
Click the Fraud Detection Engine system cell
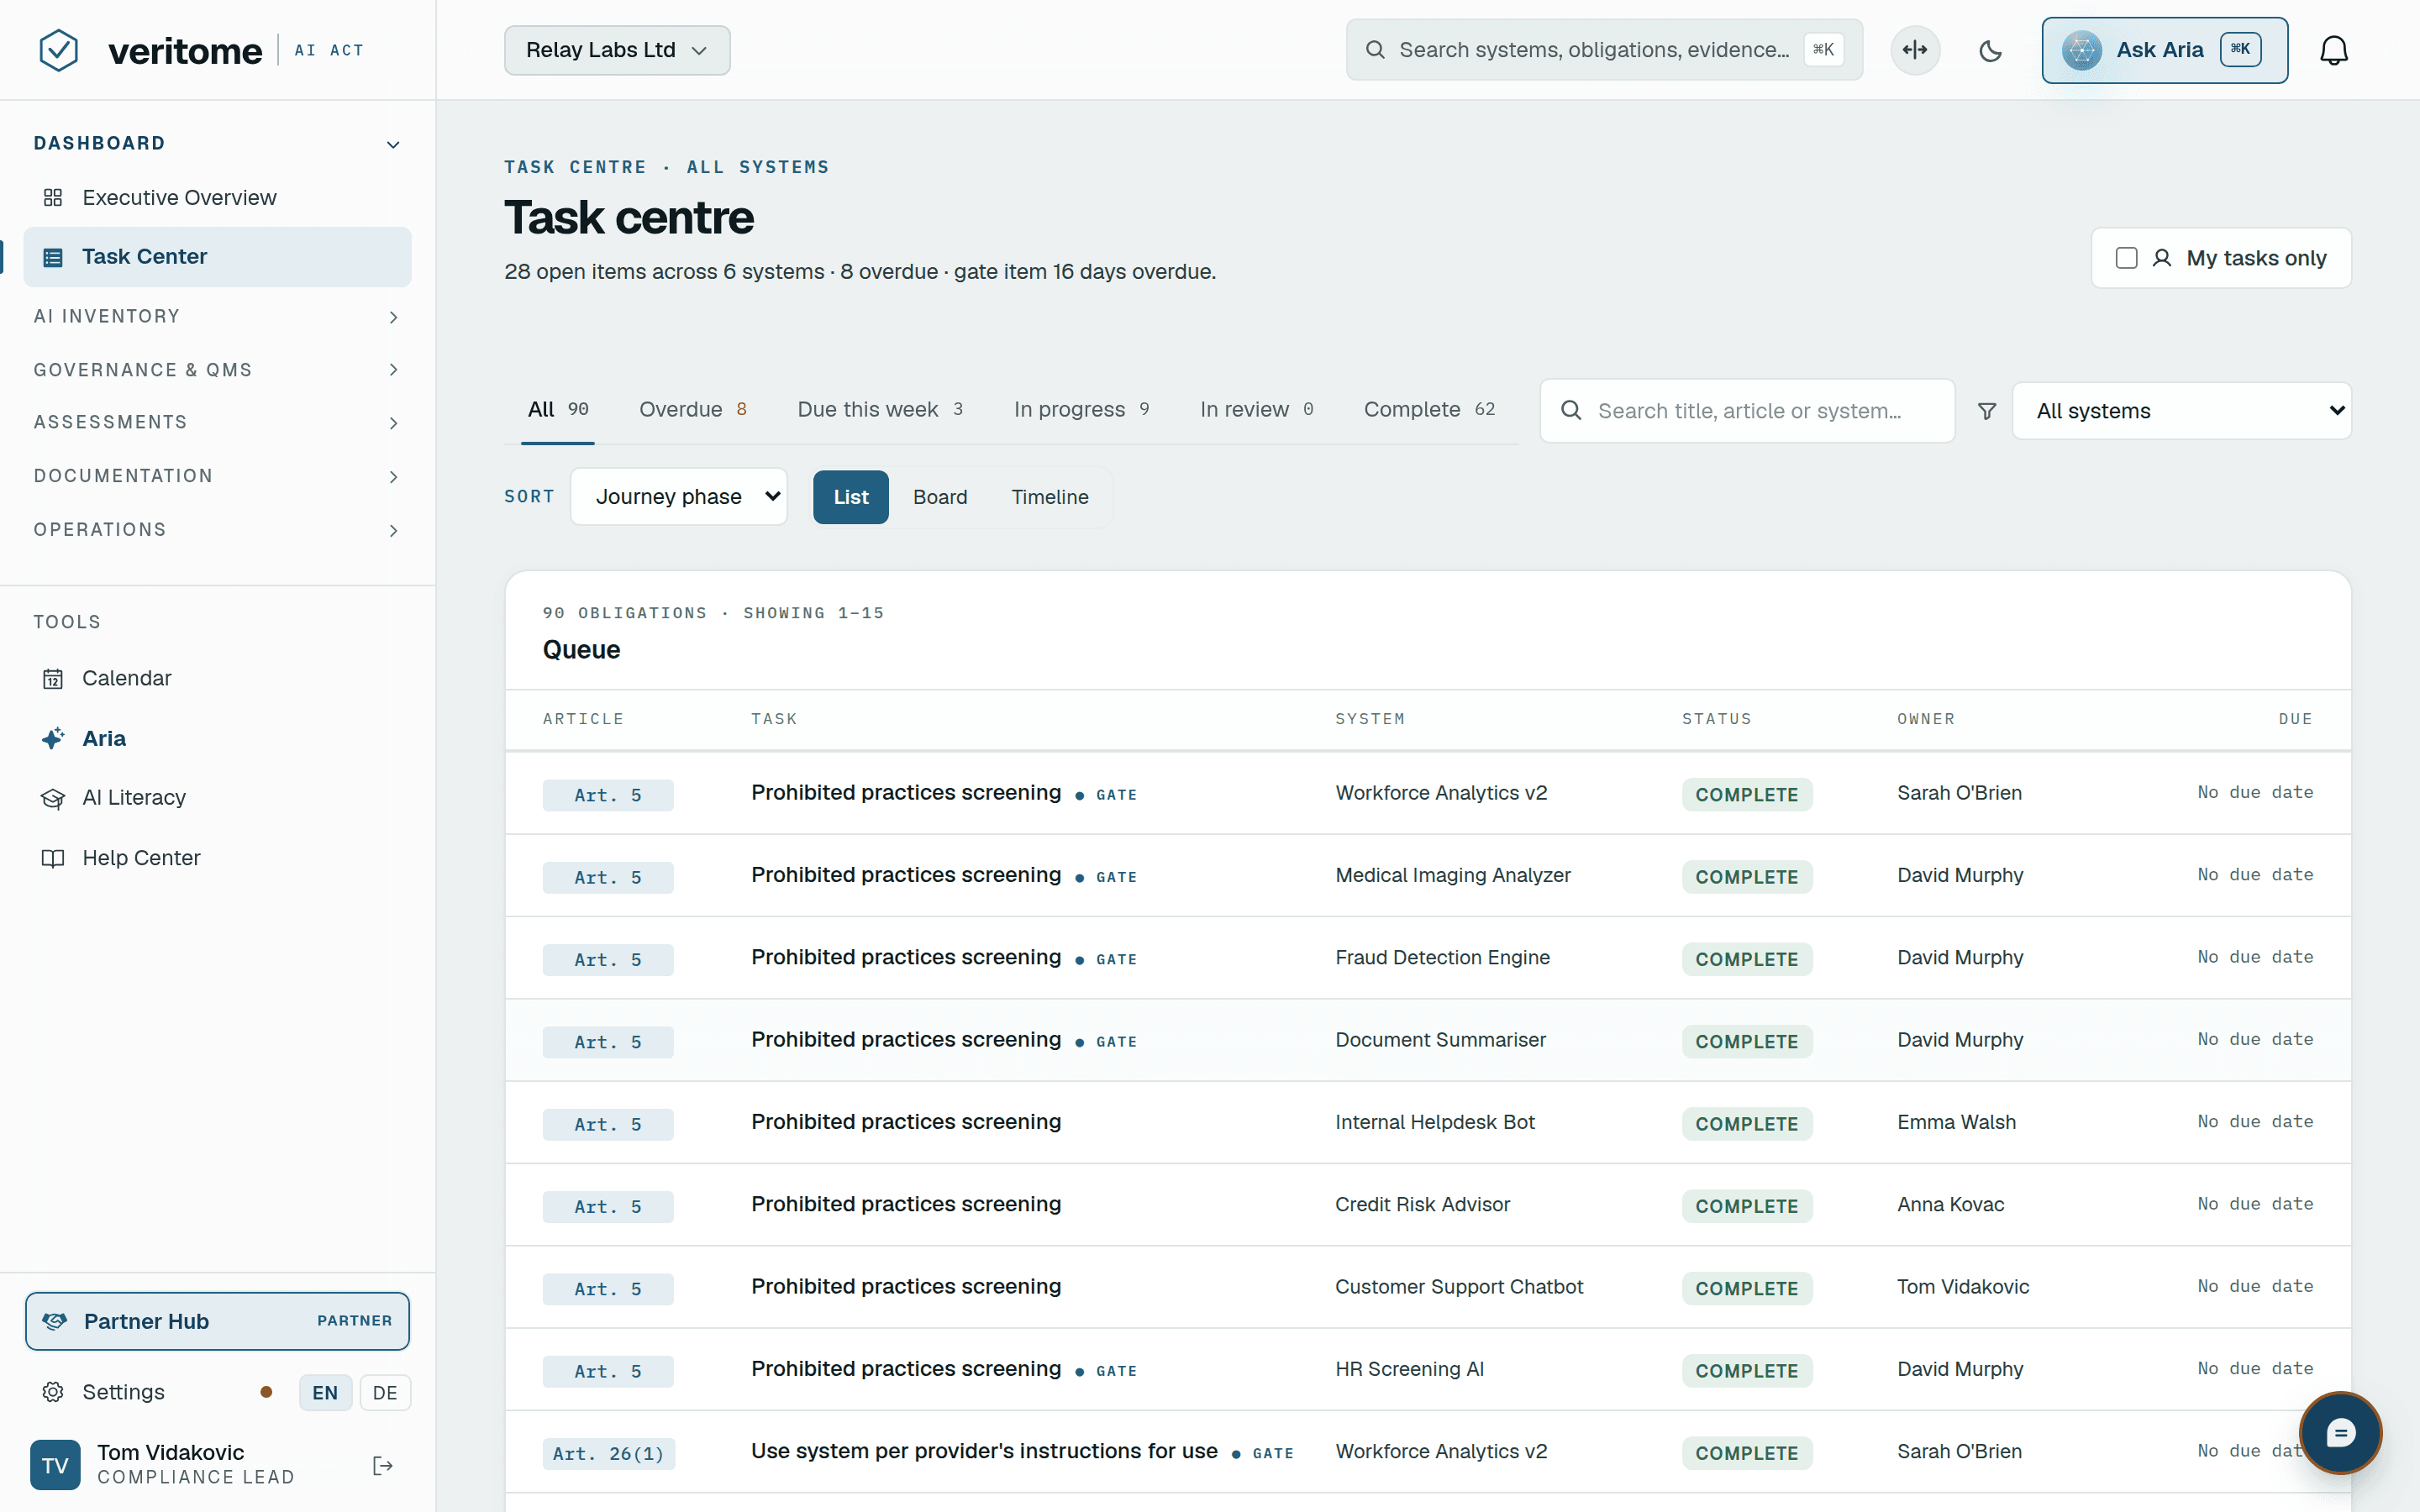coord(1442,958)
